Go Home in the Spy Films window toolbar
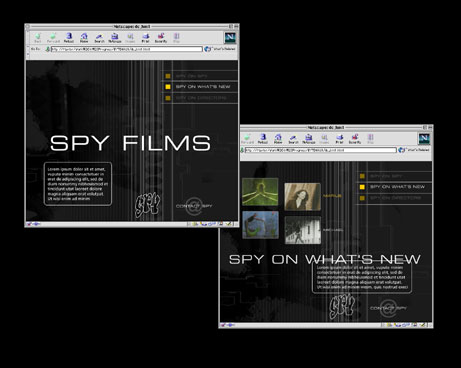This screenshot has width=461, height=368. click(x=84, y=37)
